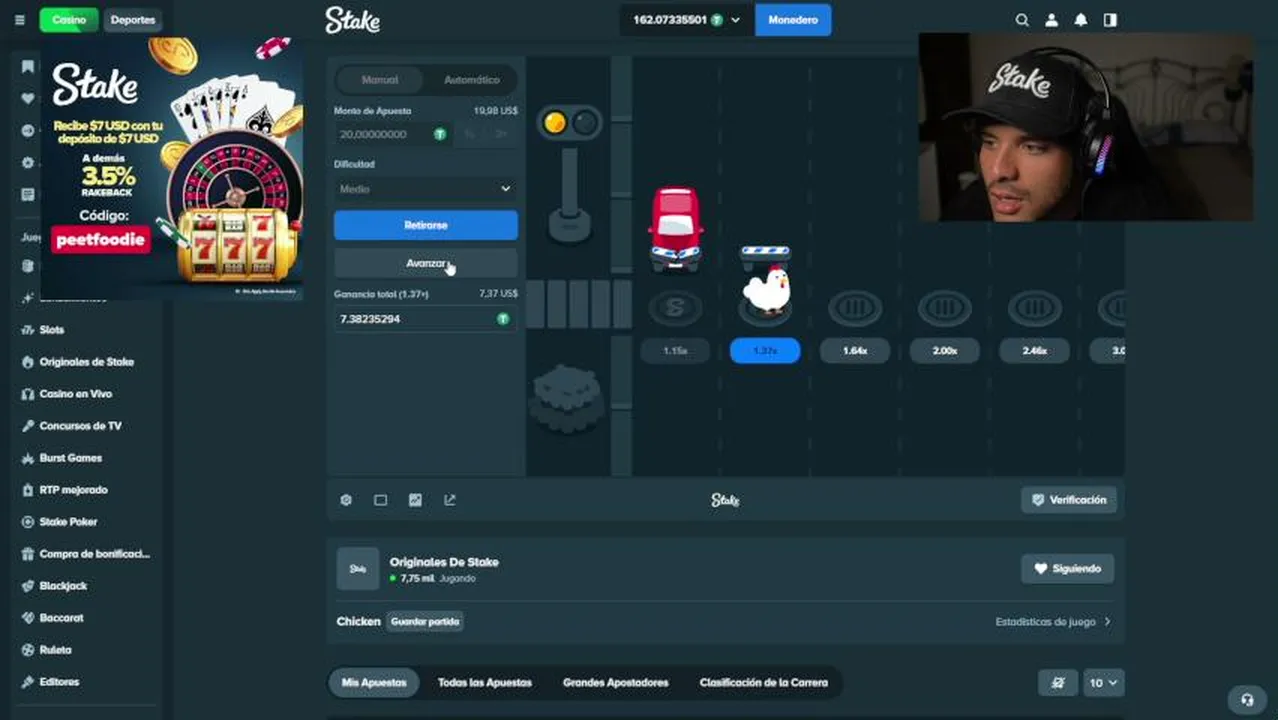
Task: Open the Grandes Apostadores tab
Action: (616, 683)
